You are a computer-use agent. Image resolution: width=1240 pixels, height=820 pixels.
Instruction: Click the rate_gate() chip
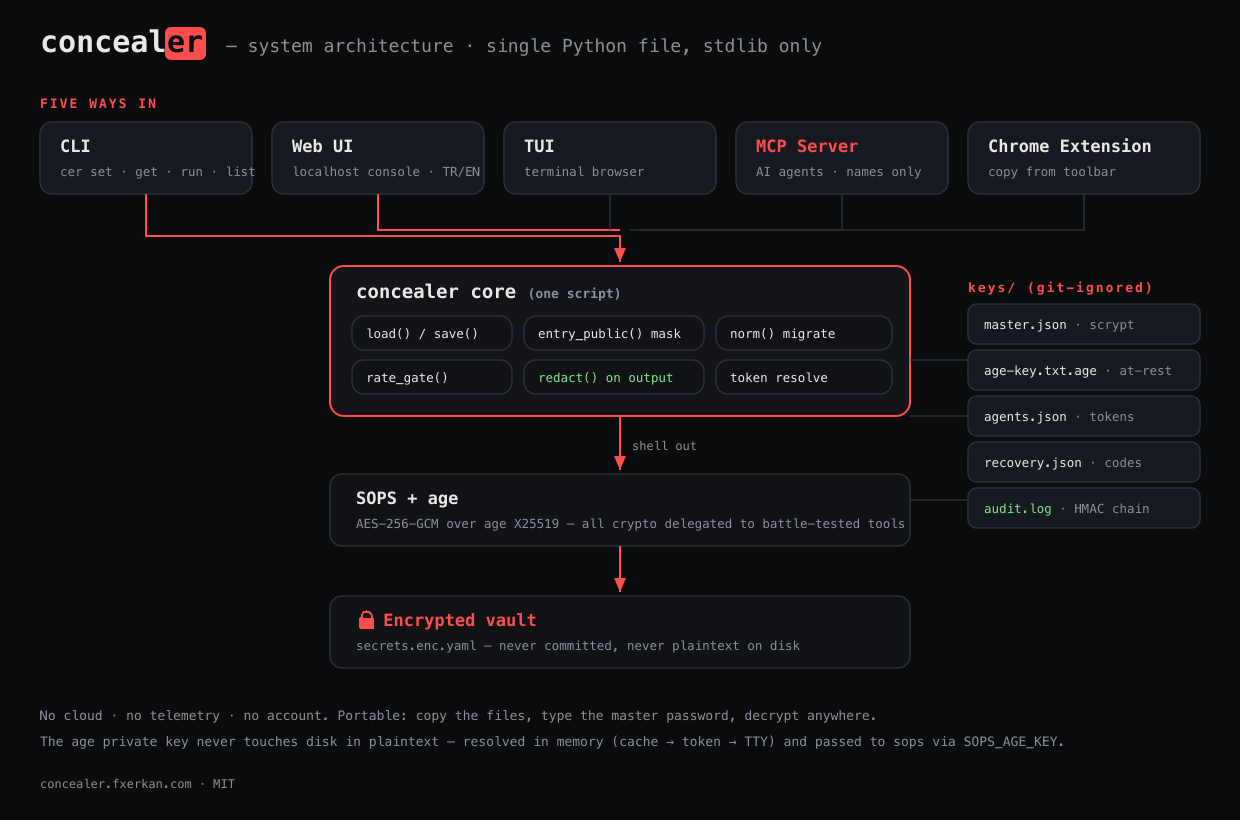point(432,377)
